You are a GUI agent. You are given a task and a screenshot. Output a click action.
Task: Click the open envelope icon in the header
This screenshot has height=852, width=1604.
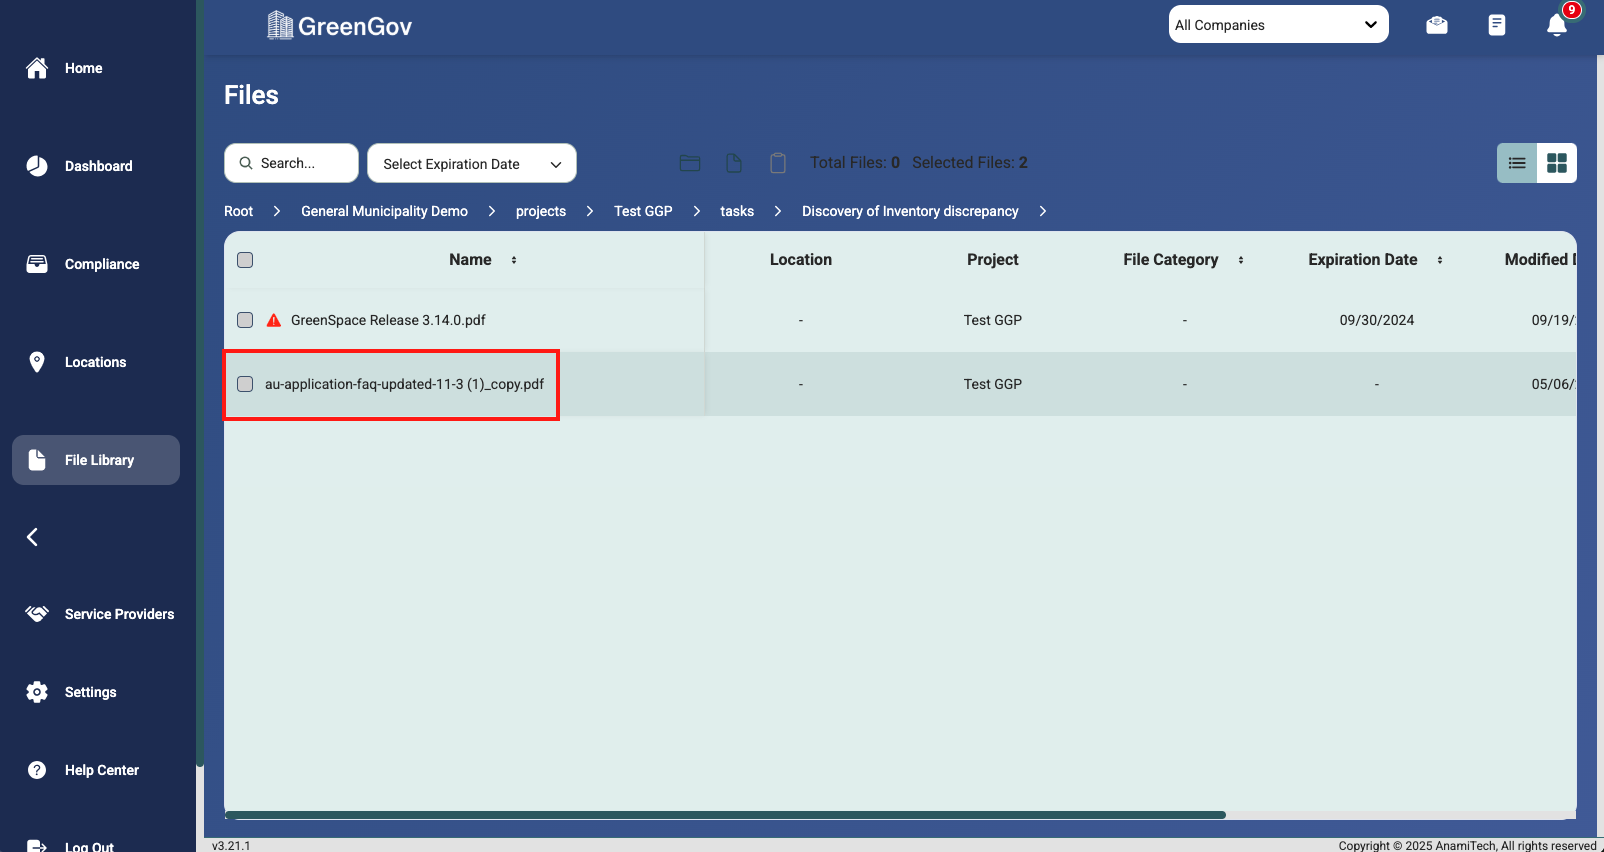coord(1437,25)
